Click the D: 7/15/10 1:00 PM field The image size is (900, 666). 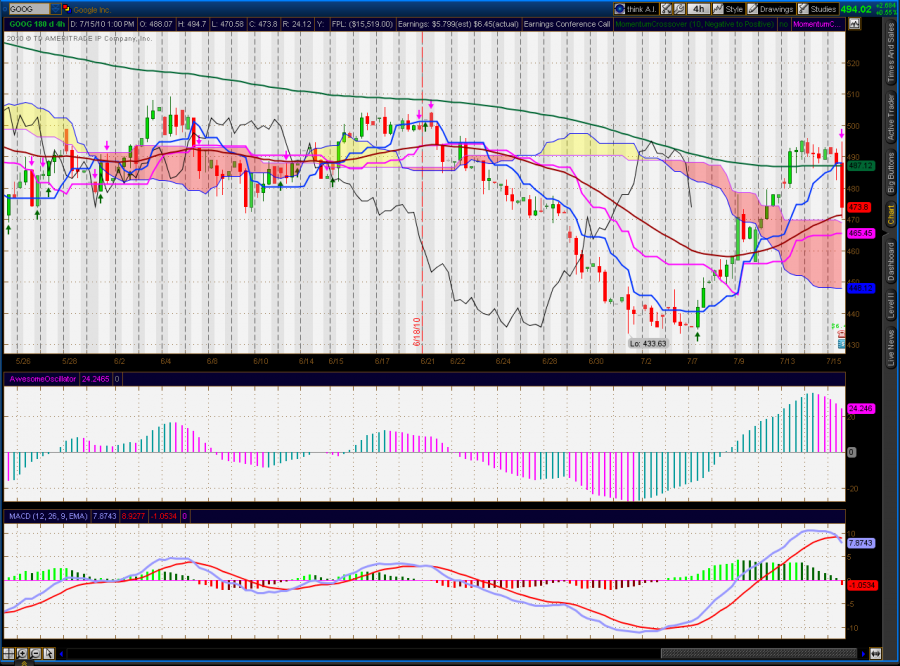(102, 24)
